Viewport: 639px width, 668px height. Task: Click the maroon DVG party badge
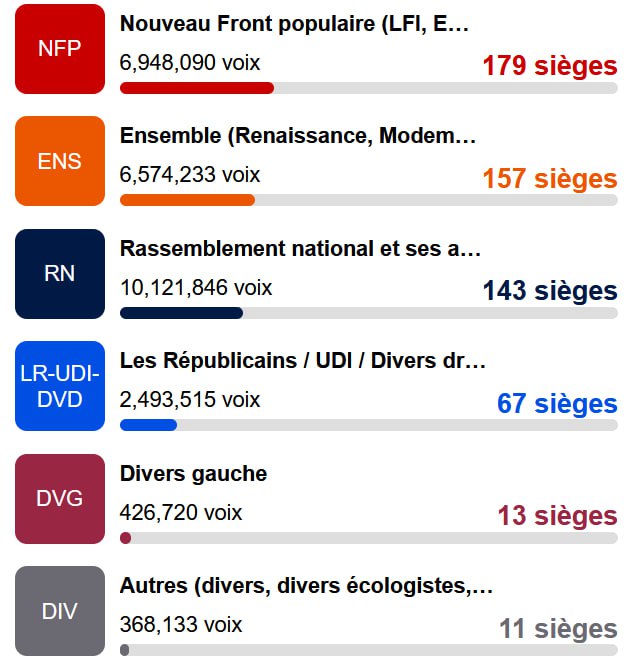(x=60, y=498)
